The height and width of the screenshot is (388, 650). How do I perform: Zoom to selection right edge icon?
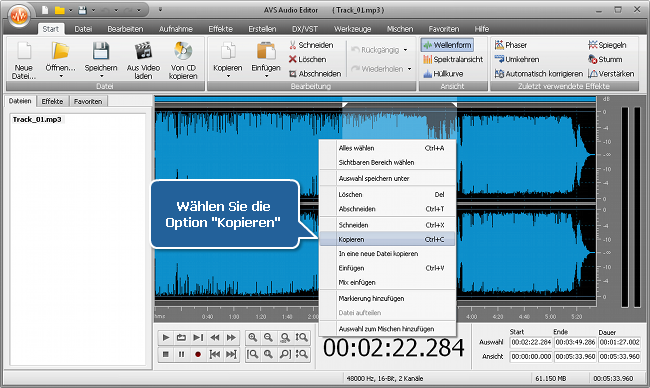(x=285, y=354)
